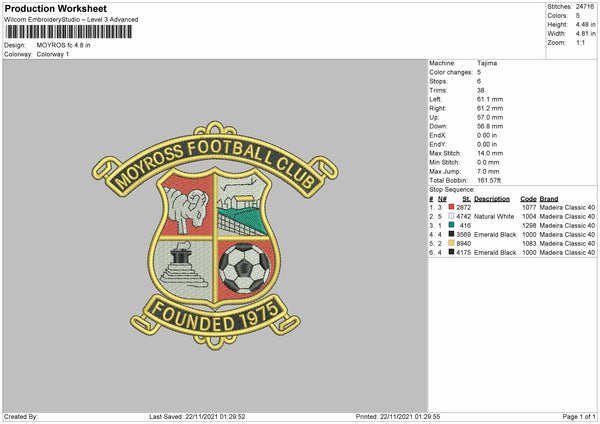Click the black swatch beside stitch count 3569
The image size is (600, 424).
pos(452,234)
